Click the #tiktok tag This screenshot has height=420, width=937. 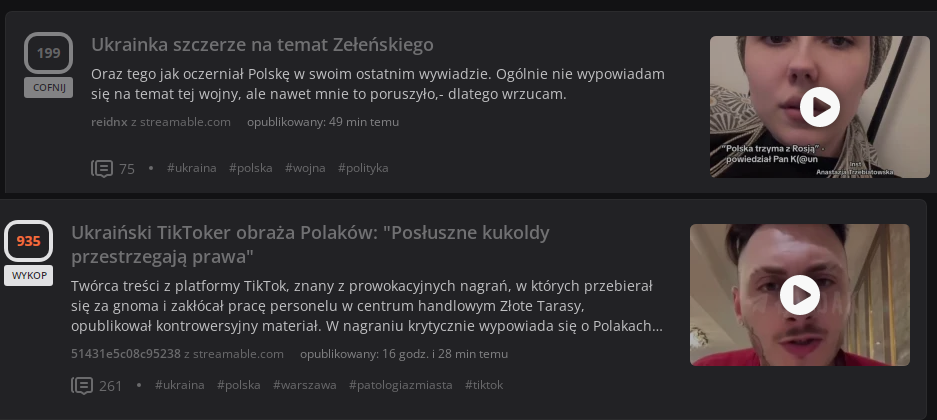tap(485, 385)
